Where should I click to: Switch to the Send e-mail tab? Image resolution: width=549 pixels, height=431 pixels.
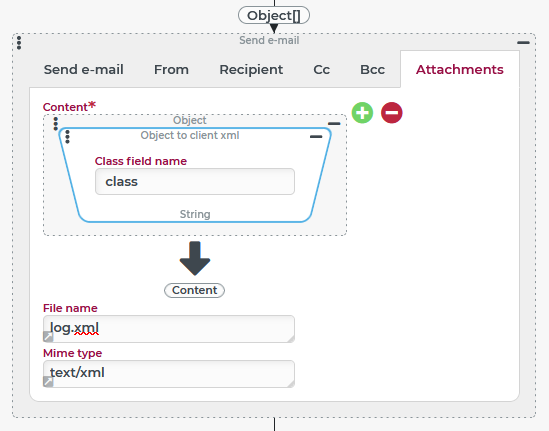coord(84,69)
